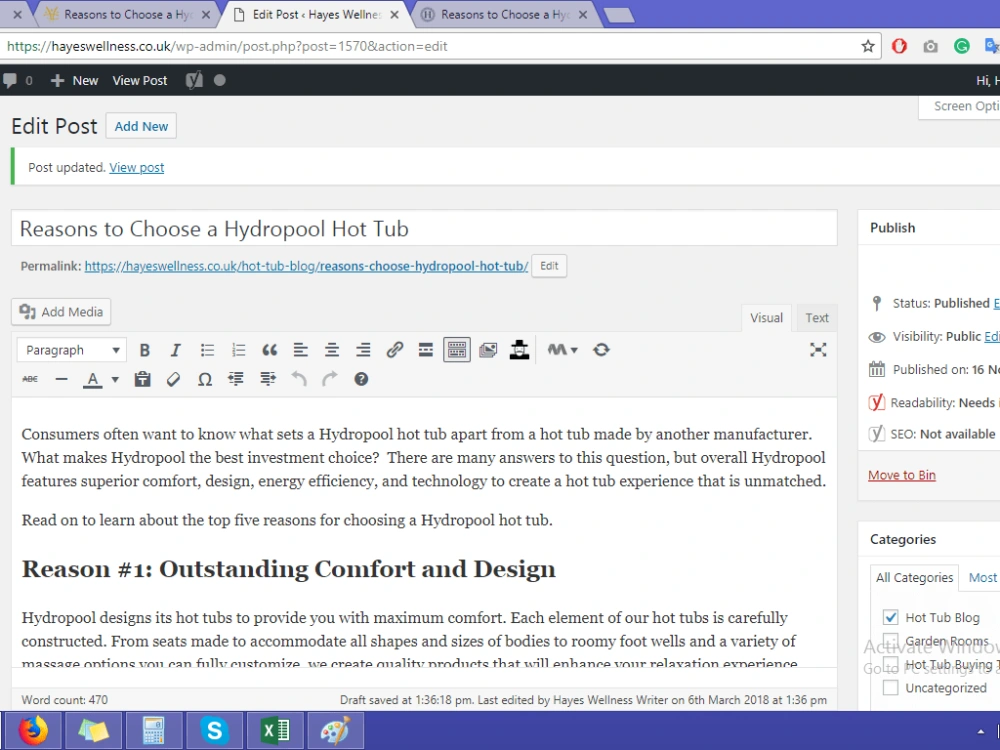Uncheck the Hot Tub Blog category
This screenshot has height=750, width=1000.
[x=890, y=617]
